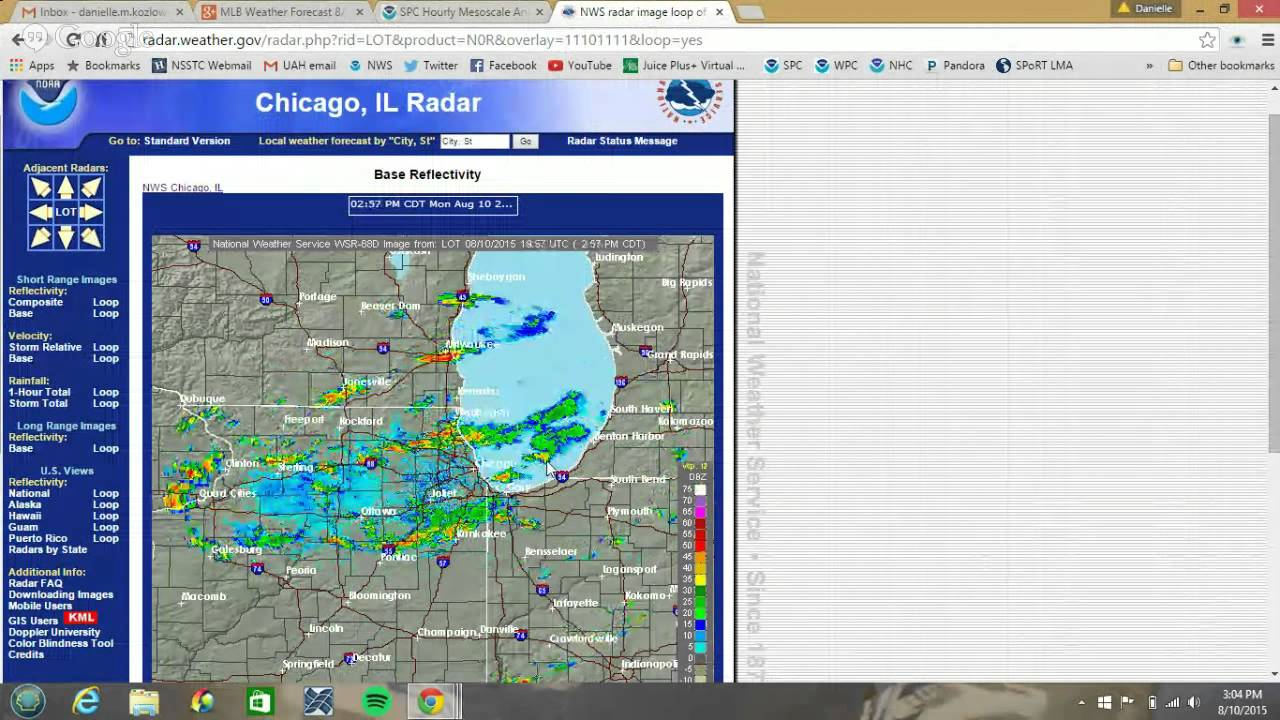Open the Pandora bookmark
The image size is (1280, 720).
click(x=954, y=65)
